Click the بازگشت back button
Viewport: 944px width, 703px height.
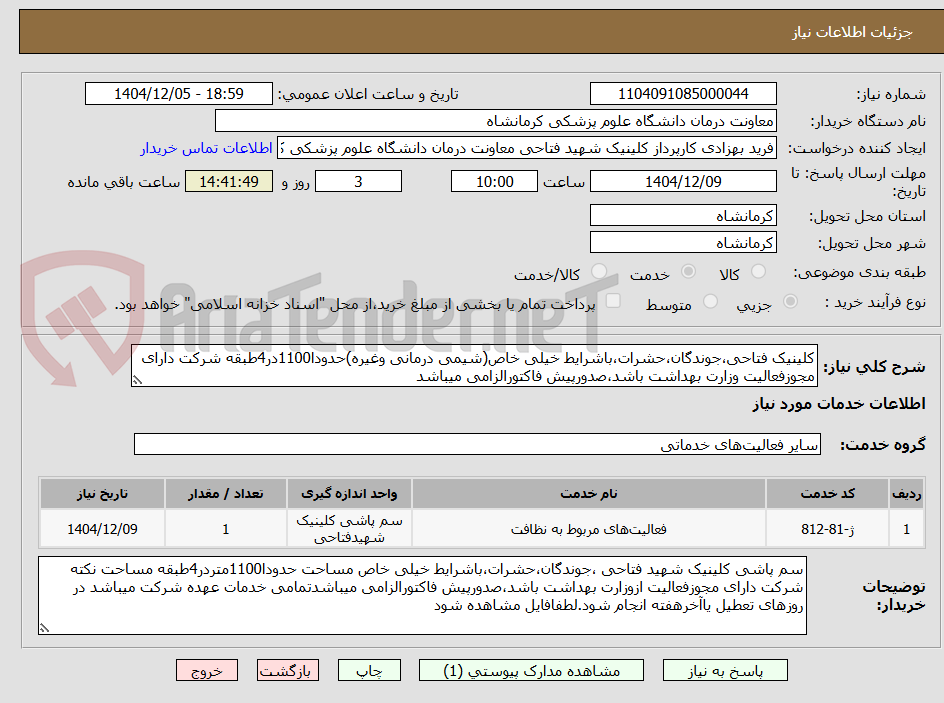pos(288,670)
